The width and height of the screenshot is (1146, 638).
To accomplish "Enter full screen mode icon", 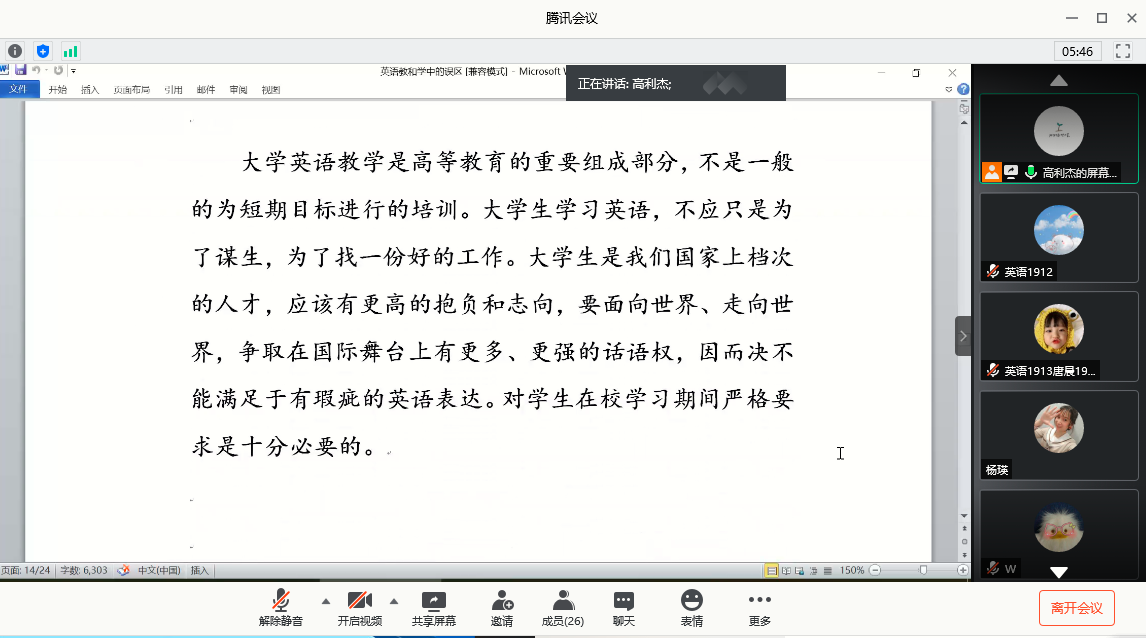I will point(1123,50).
